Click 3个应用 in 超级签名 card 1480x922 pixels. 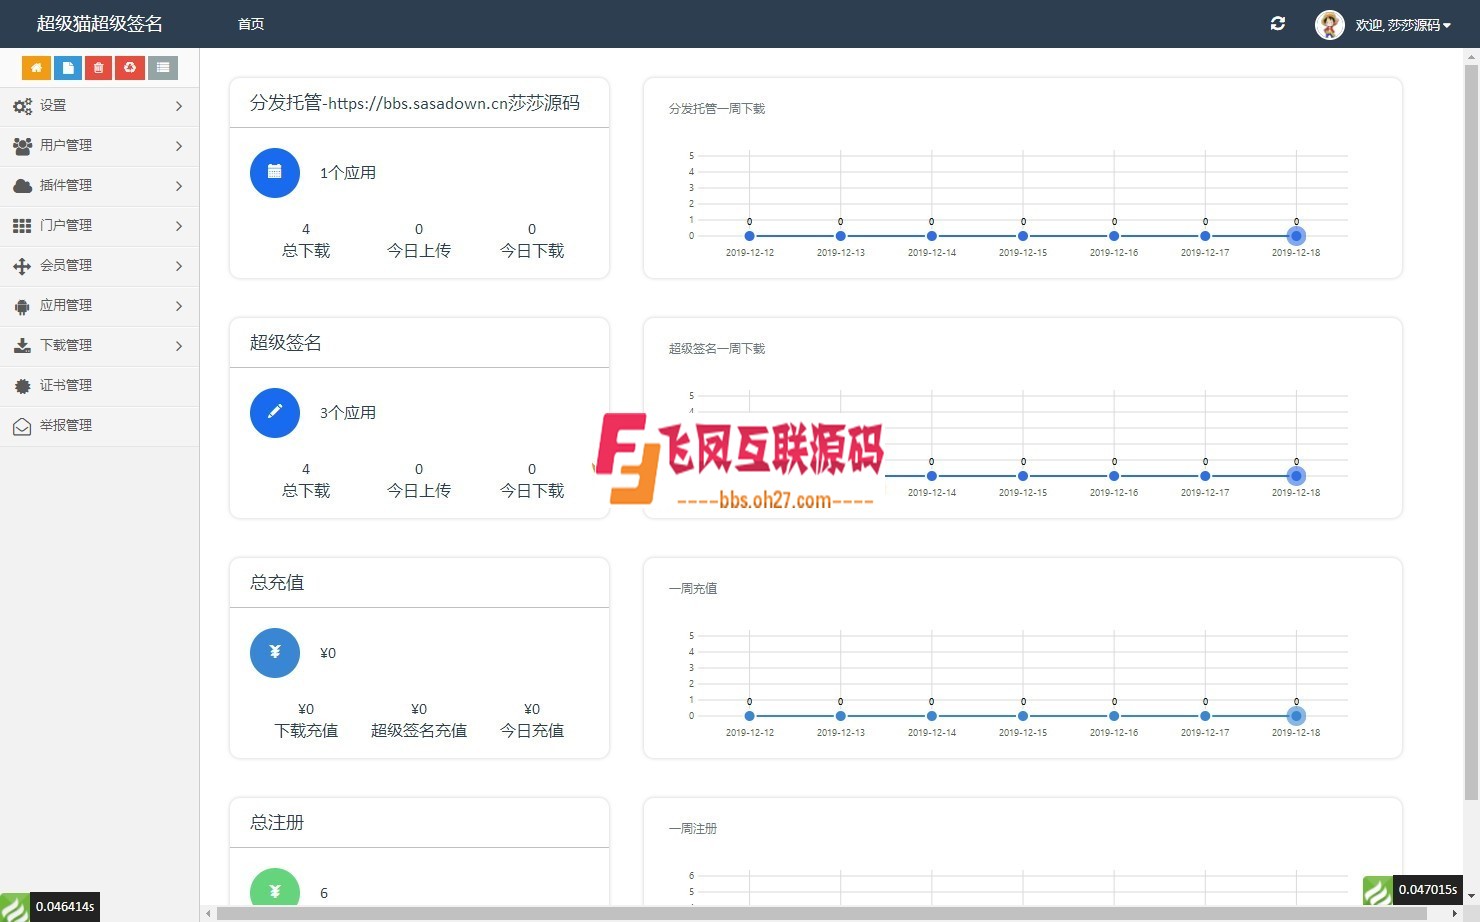point(348,413)
